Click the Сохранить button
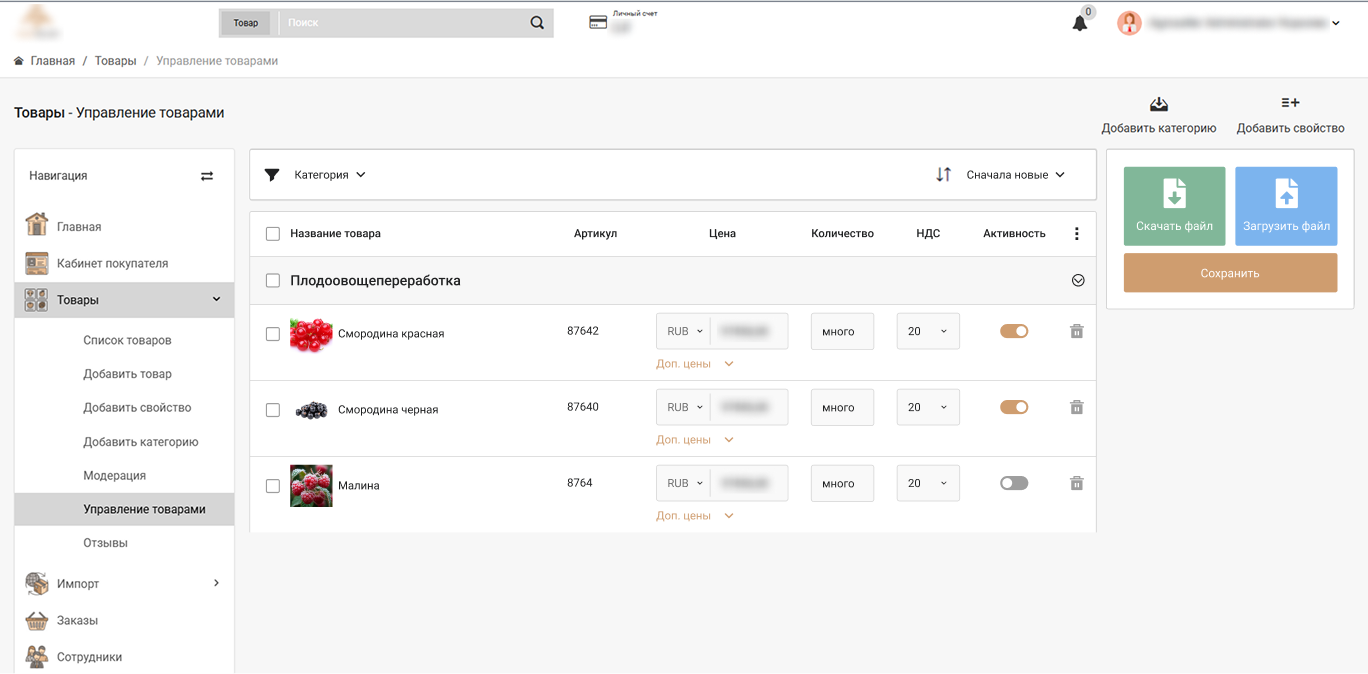Viewport: 1368px width, 674px height. tap(1229, 273)
